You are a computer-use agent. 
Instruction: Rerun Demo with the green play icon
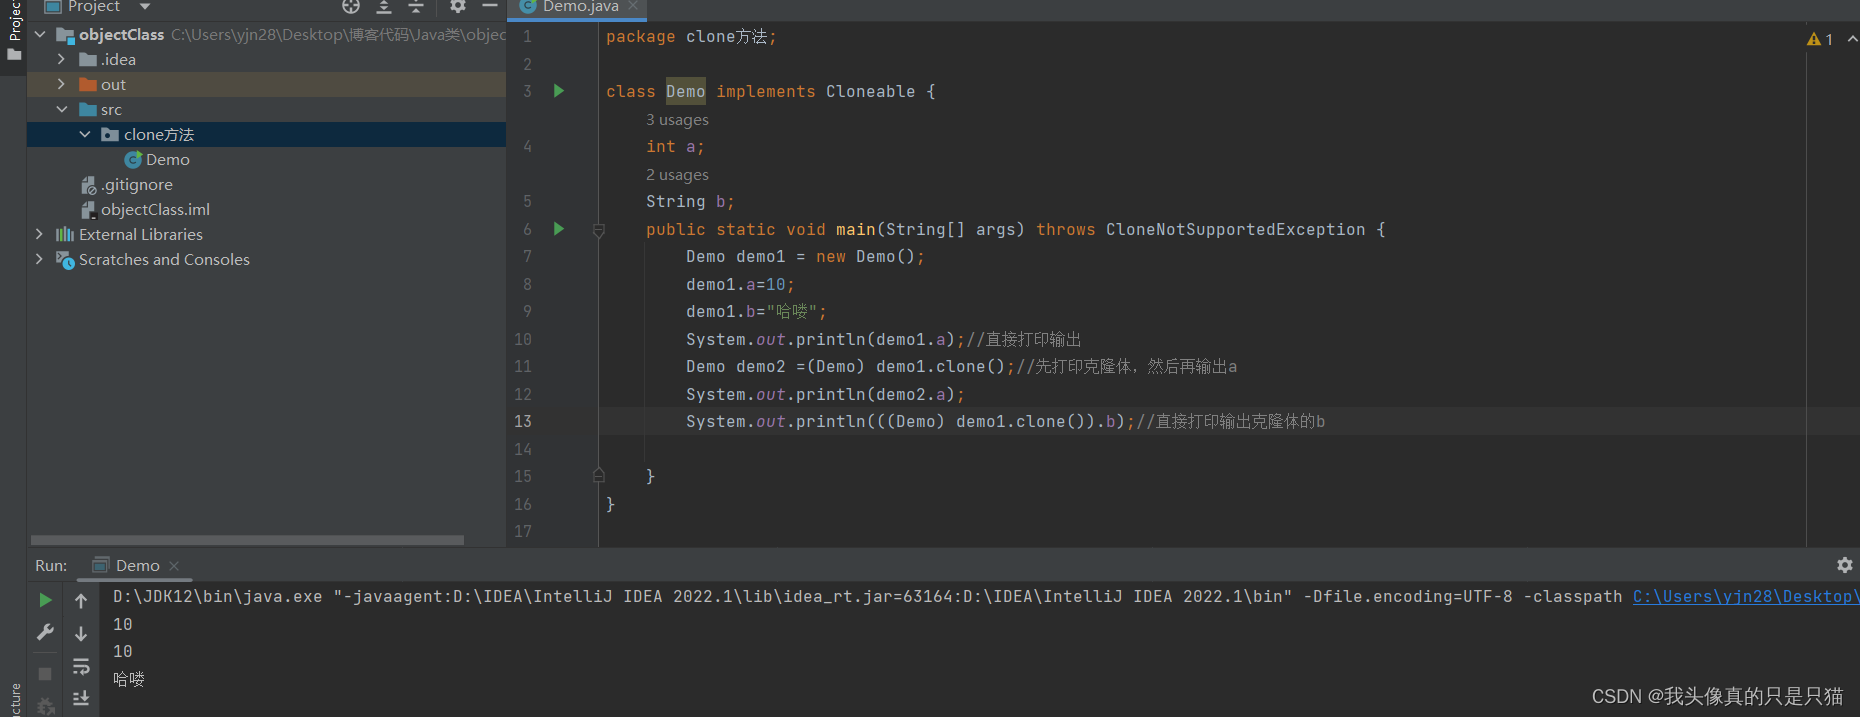[45, 600]
